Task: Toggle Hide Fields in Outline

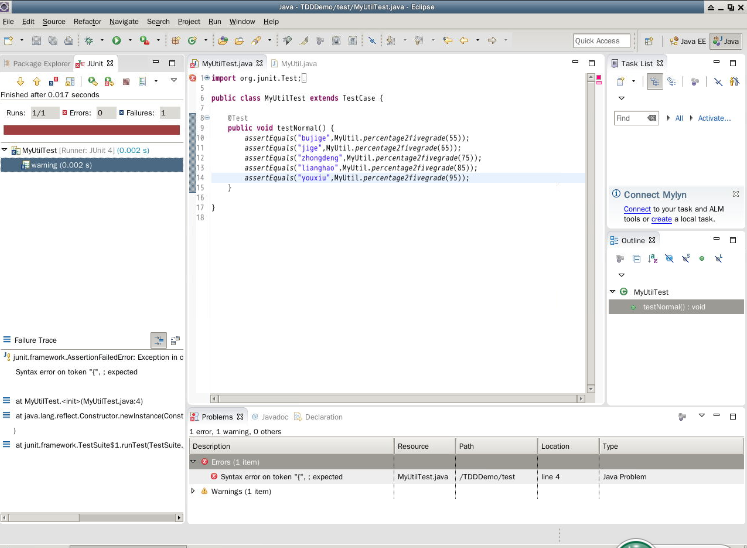Action: tap(669, 258)
